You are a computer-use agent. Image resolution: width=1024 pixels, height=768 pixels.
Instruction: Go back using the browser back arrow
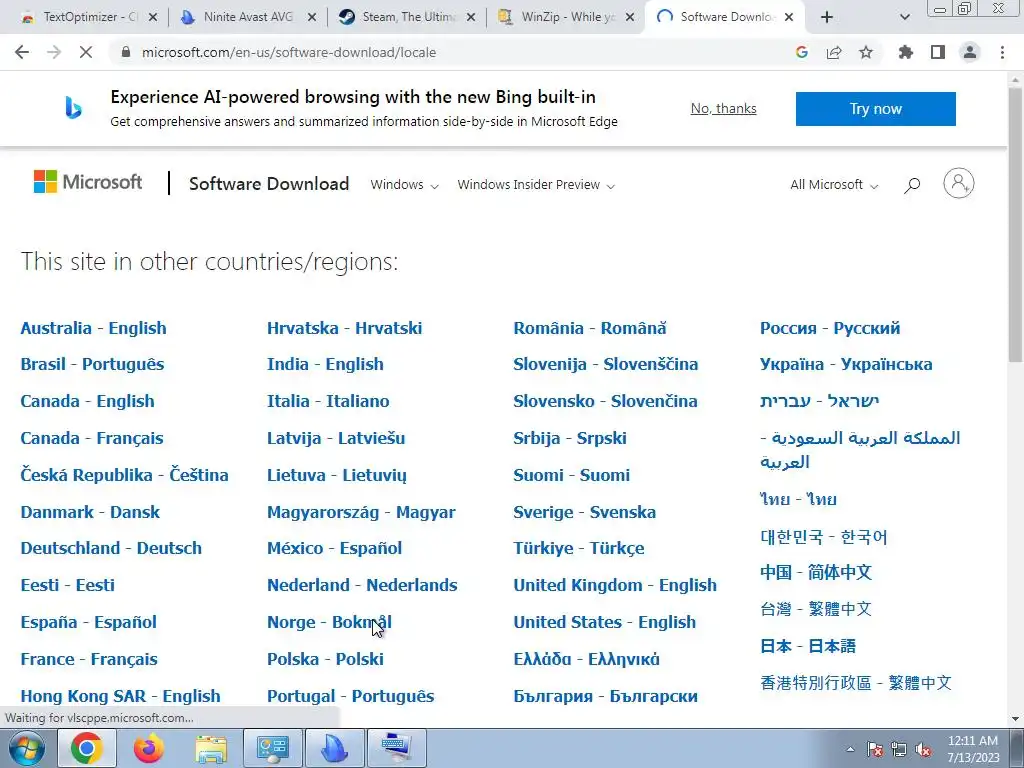(x=22, y=52)
